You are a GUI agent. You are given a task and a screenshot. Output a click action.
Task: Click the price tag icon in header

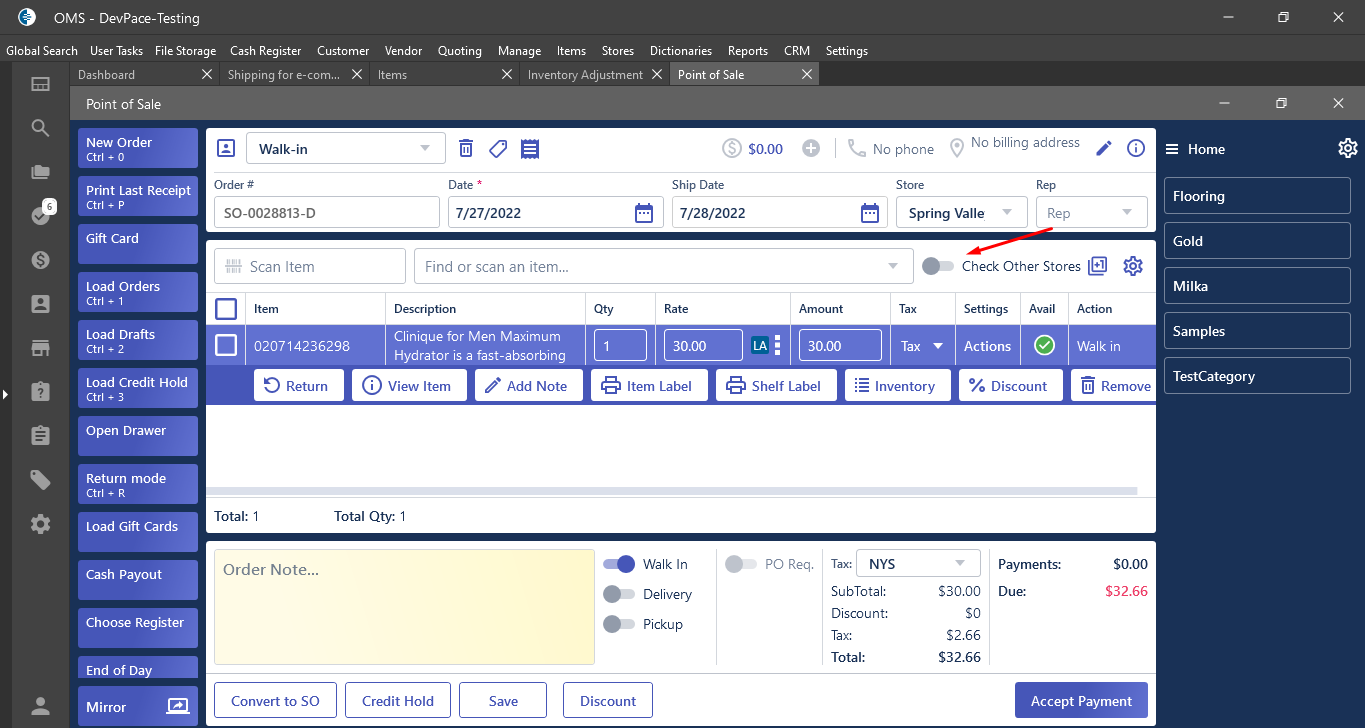click(x=498, y=149)
